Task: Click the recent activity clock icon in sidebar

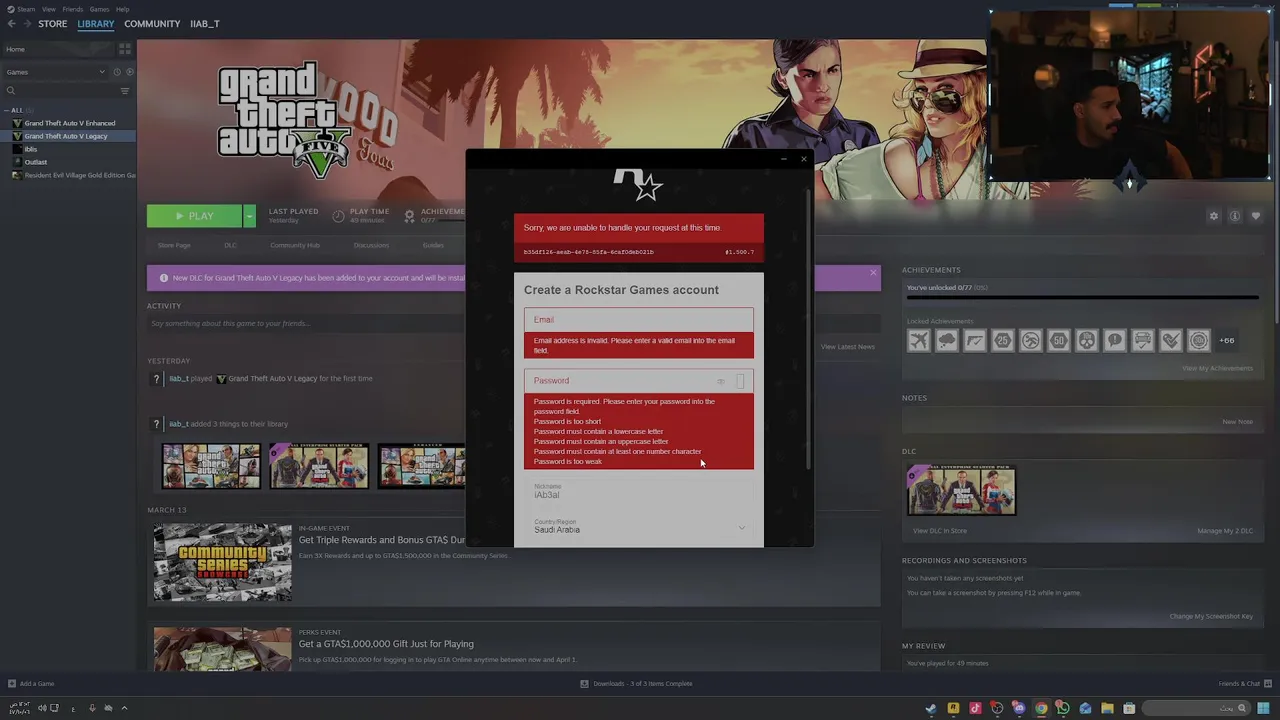Action: click(x=116, y=72)
